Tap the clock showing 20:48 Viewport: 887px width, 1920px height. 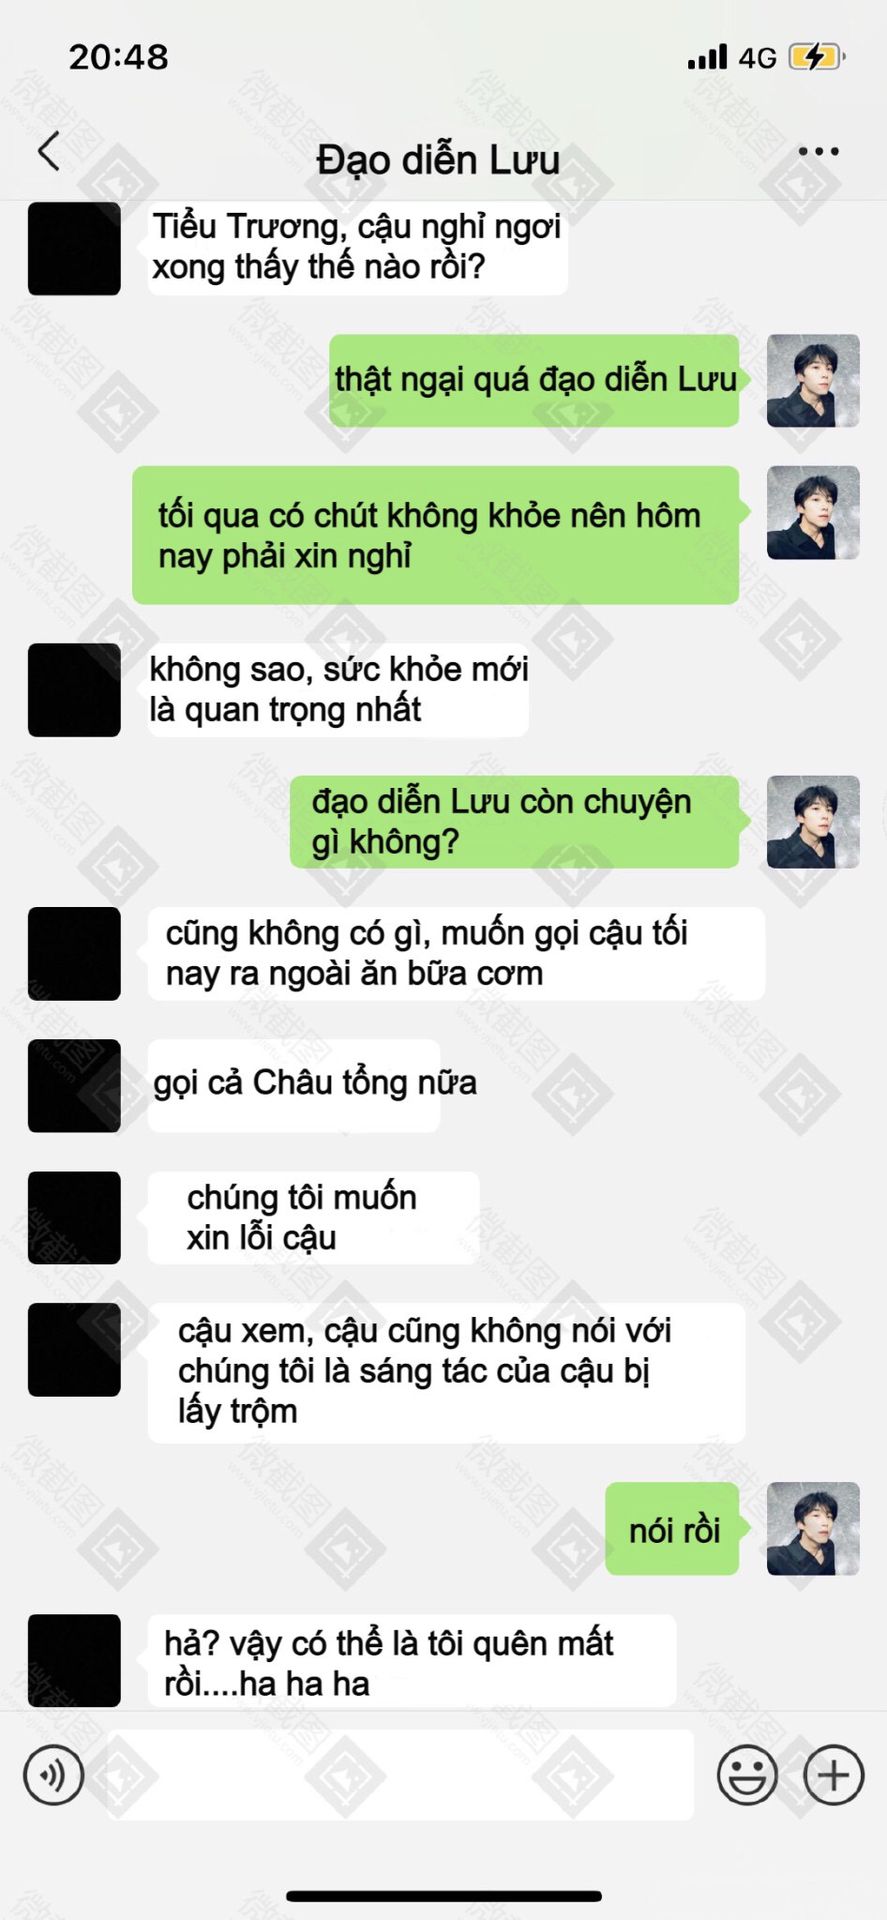click(119, 57)
